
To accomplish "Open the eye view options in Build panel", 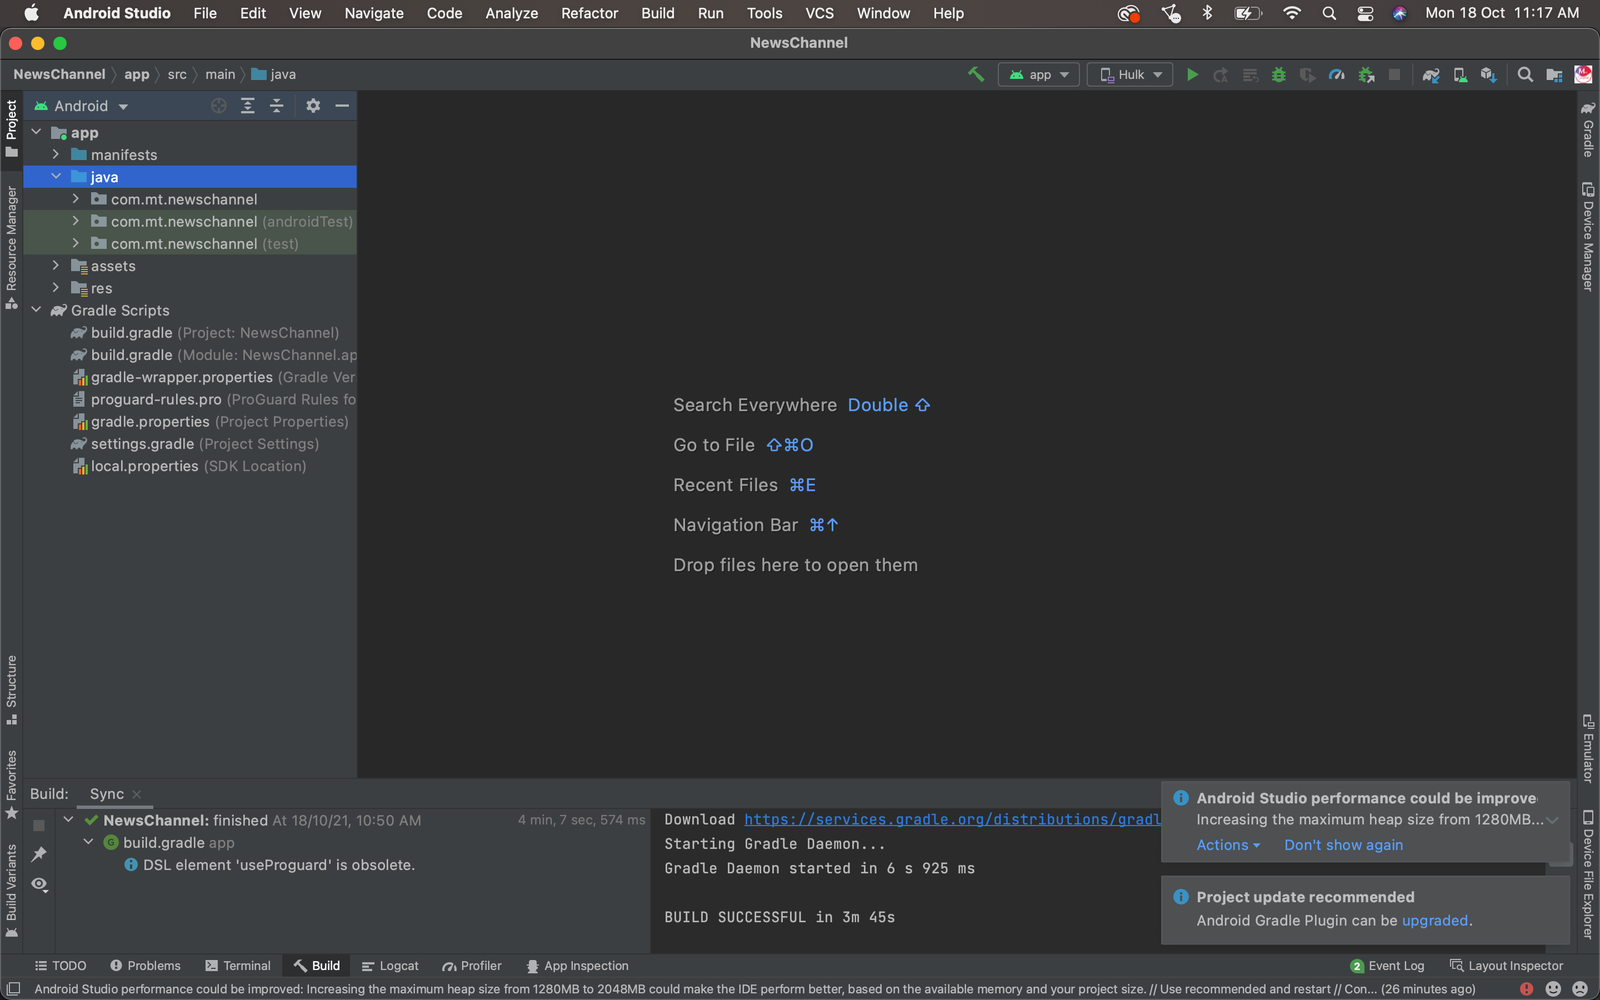I will coord(39,884).
